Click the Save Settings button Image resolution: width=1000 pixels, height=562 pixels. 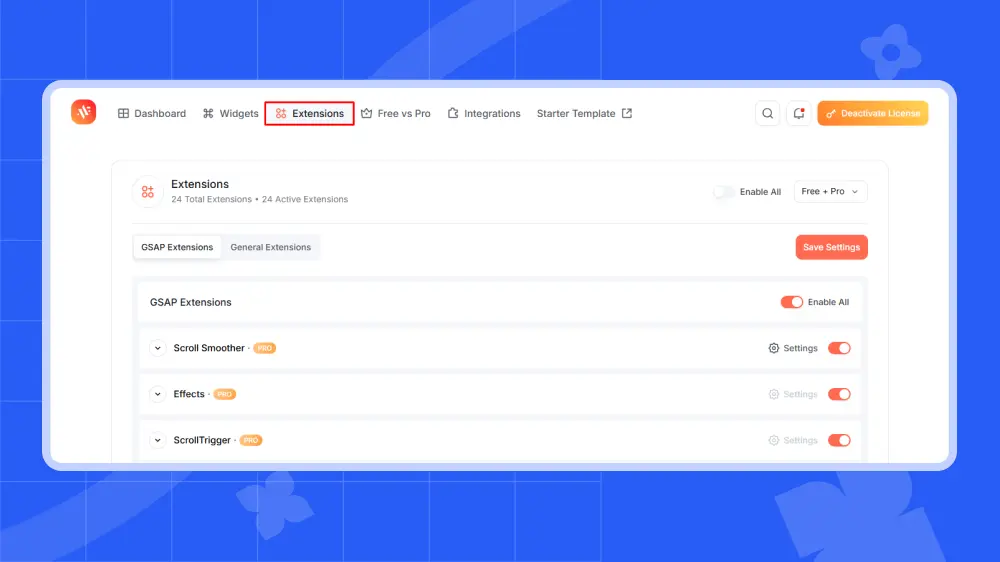[831, 247]
